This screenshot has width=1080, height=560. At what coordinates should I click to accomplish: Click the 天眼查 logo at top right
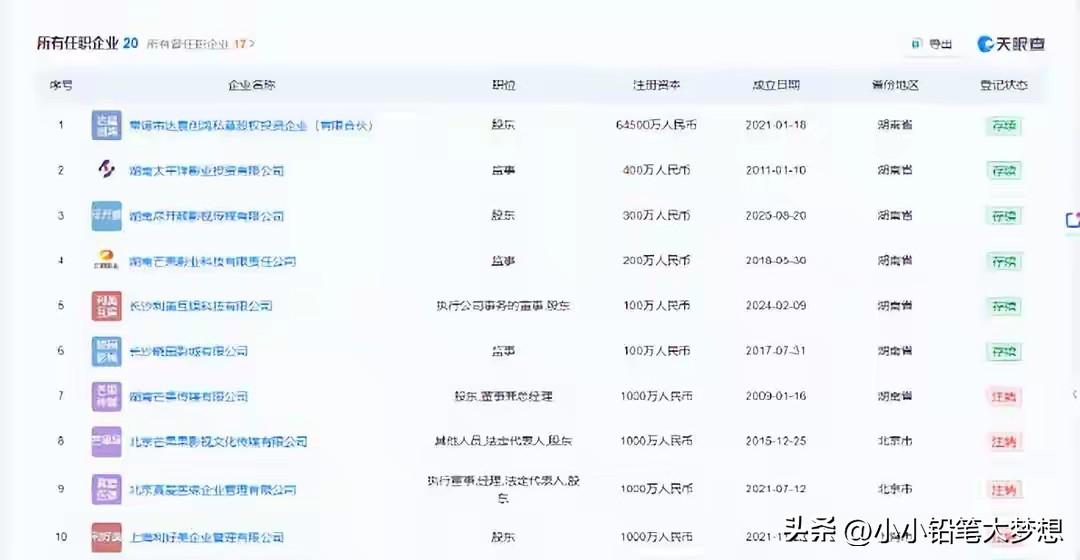(x=1010, y=43)
